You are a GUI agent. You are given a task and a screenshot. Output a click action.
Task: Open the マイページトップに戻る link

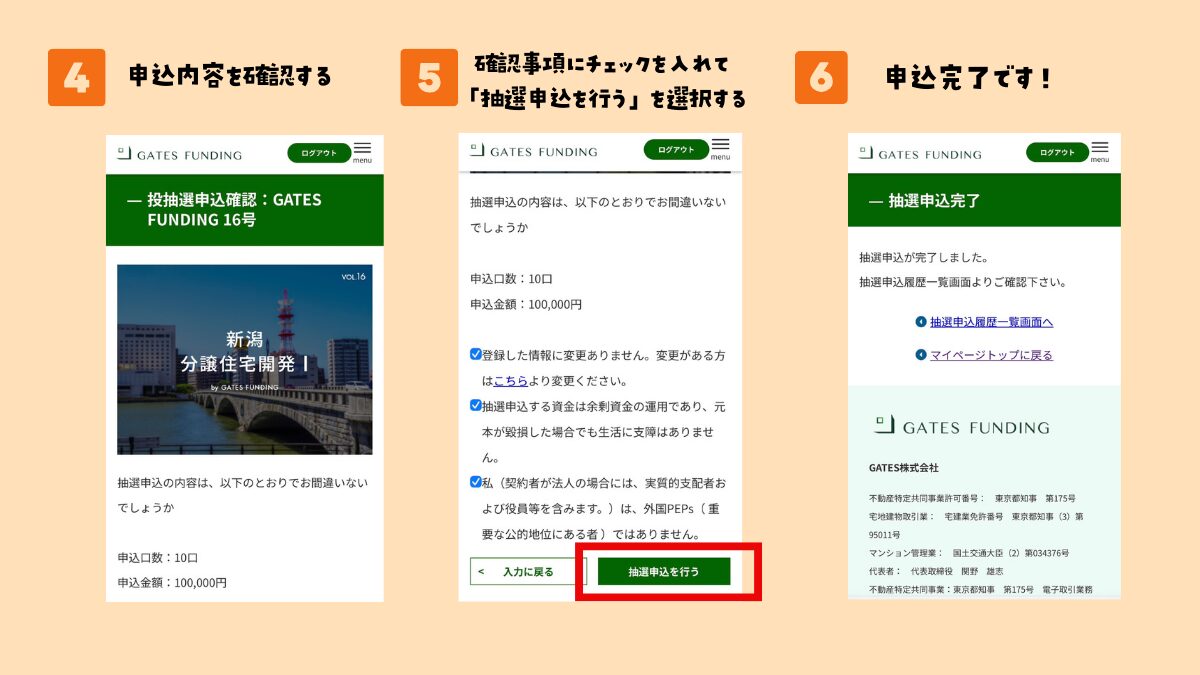[991, 355]
